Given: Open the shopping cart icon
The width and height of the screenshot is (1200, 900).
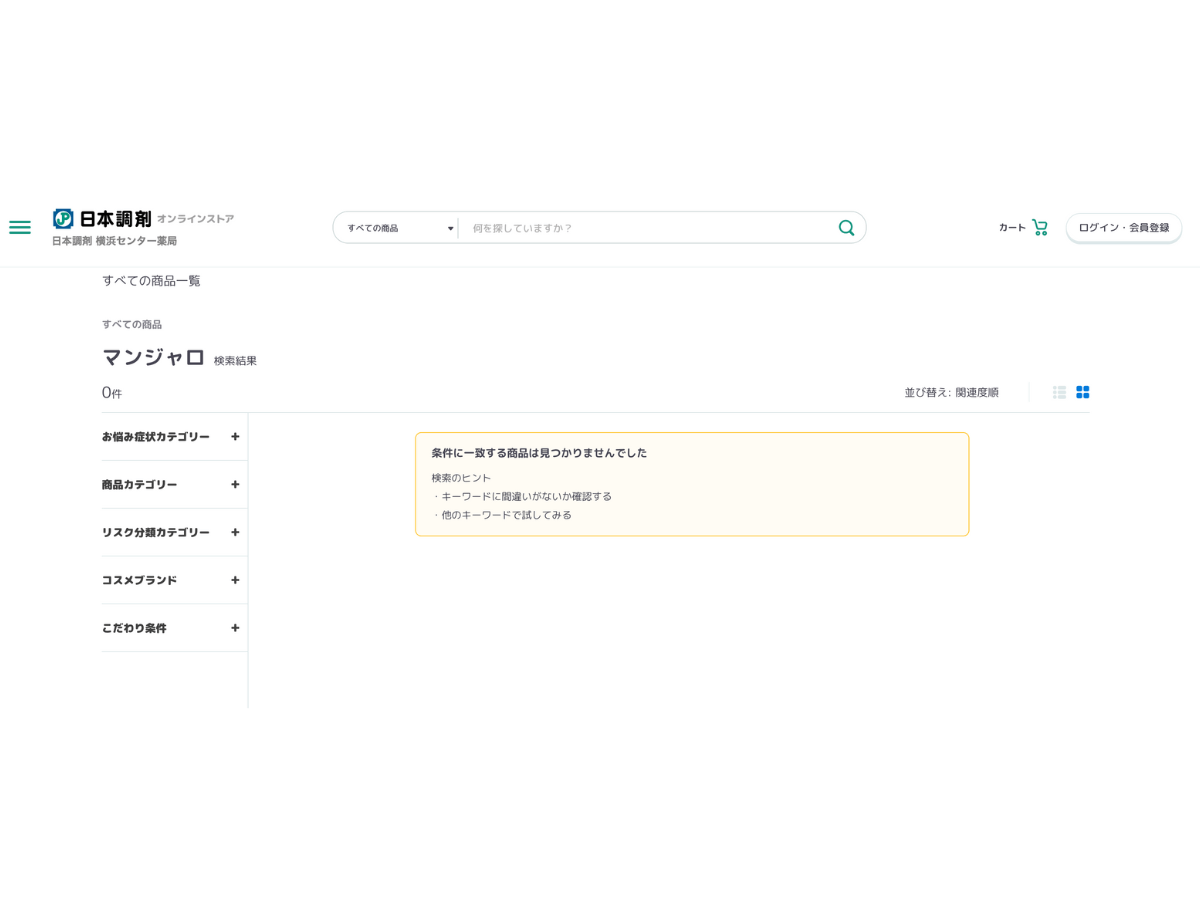Looking at the screenshot, I should [1040, 227].
